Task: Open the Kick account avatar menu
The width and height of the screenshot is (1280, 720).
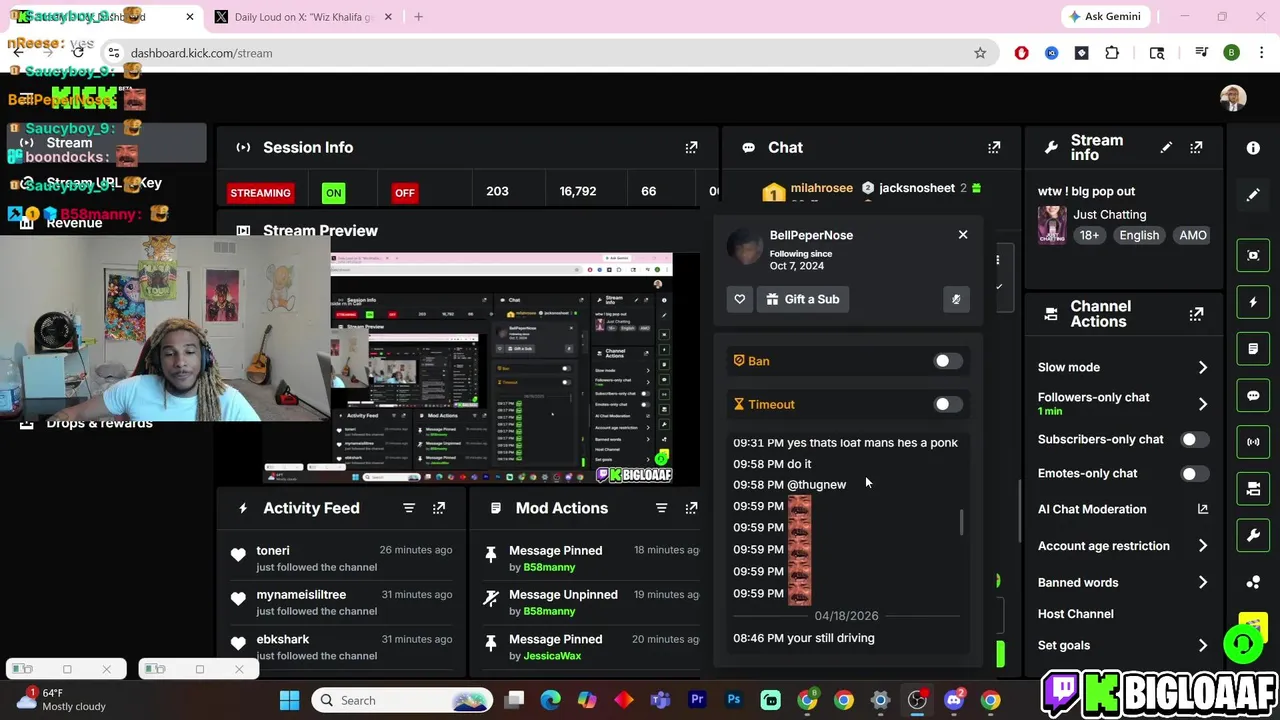Action: 1233,97
